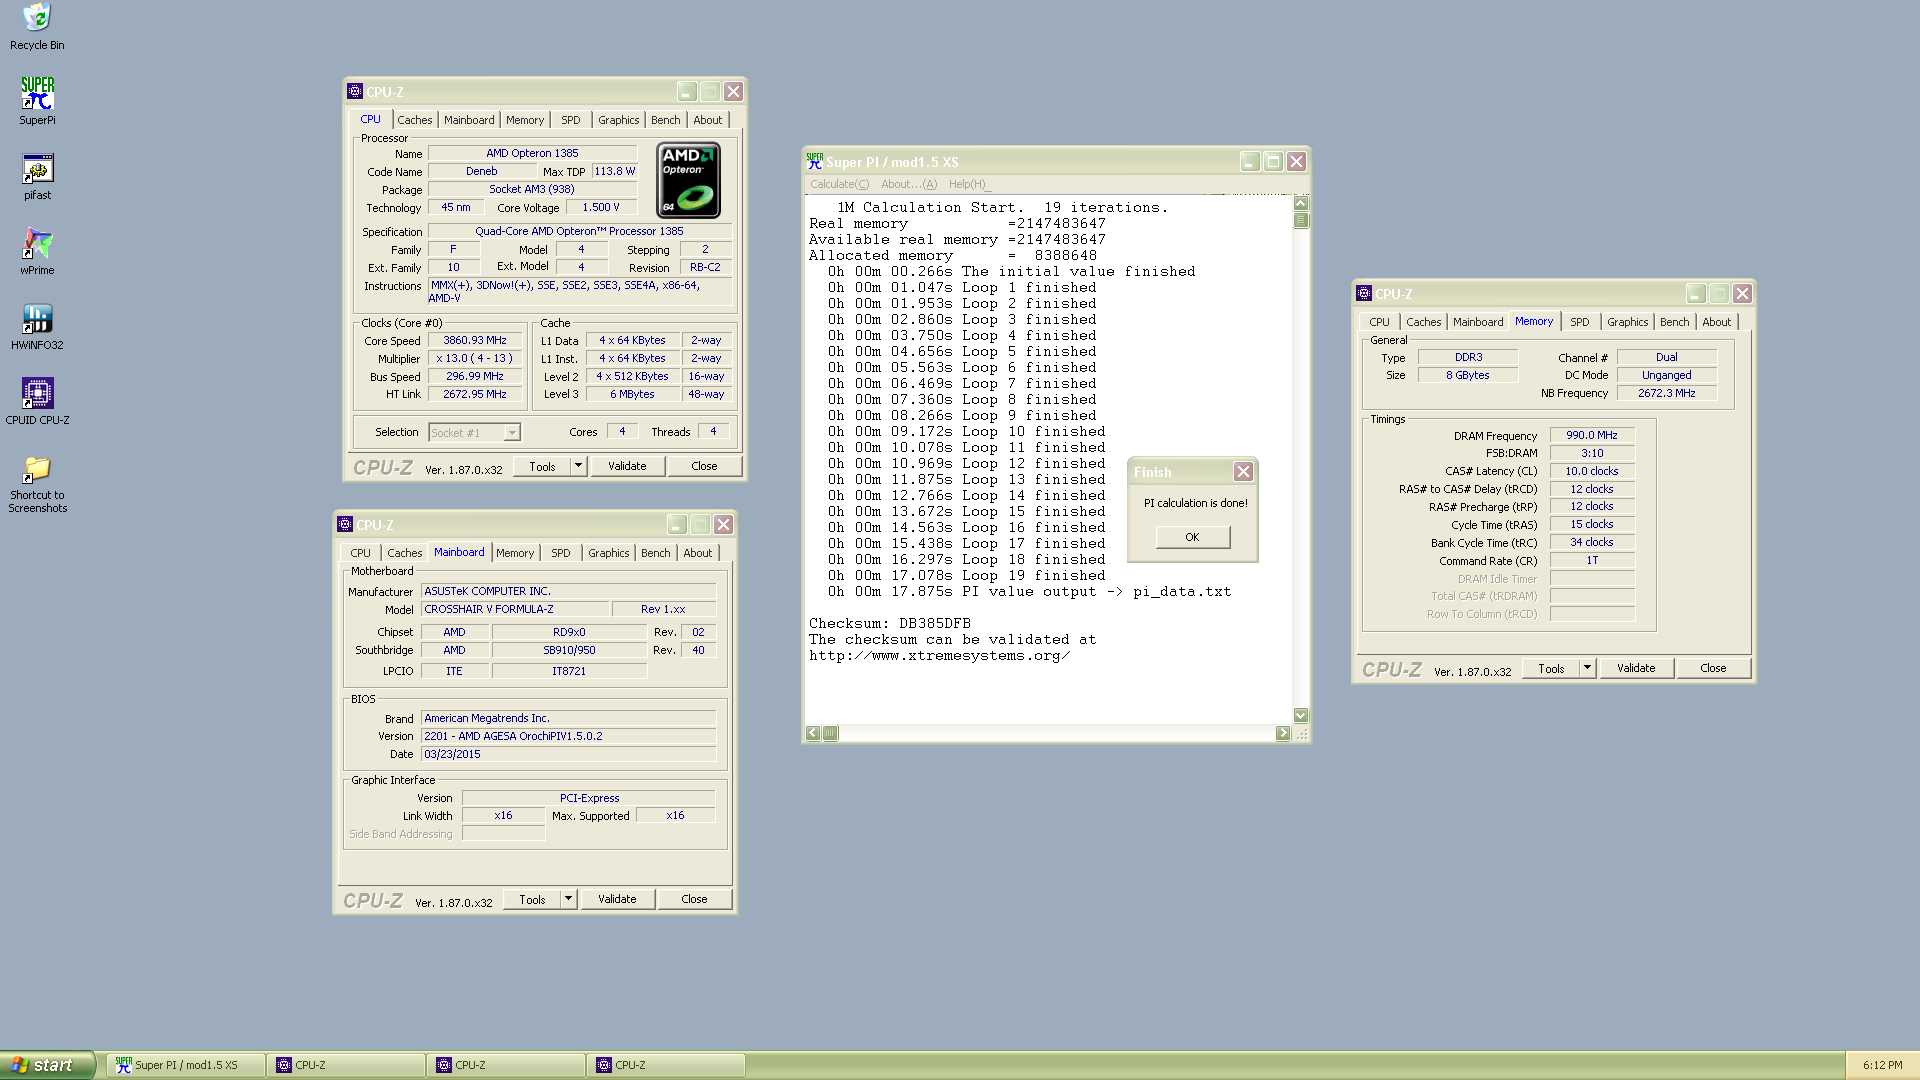
Task: Click the title bar icon of the CPU-Z CPU window
Action: [x=355, y=91]
